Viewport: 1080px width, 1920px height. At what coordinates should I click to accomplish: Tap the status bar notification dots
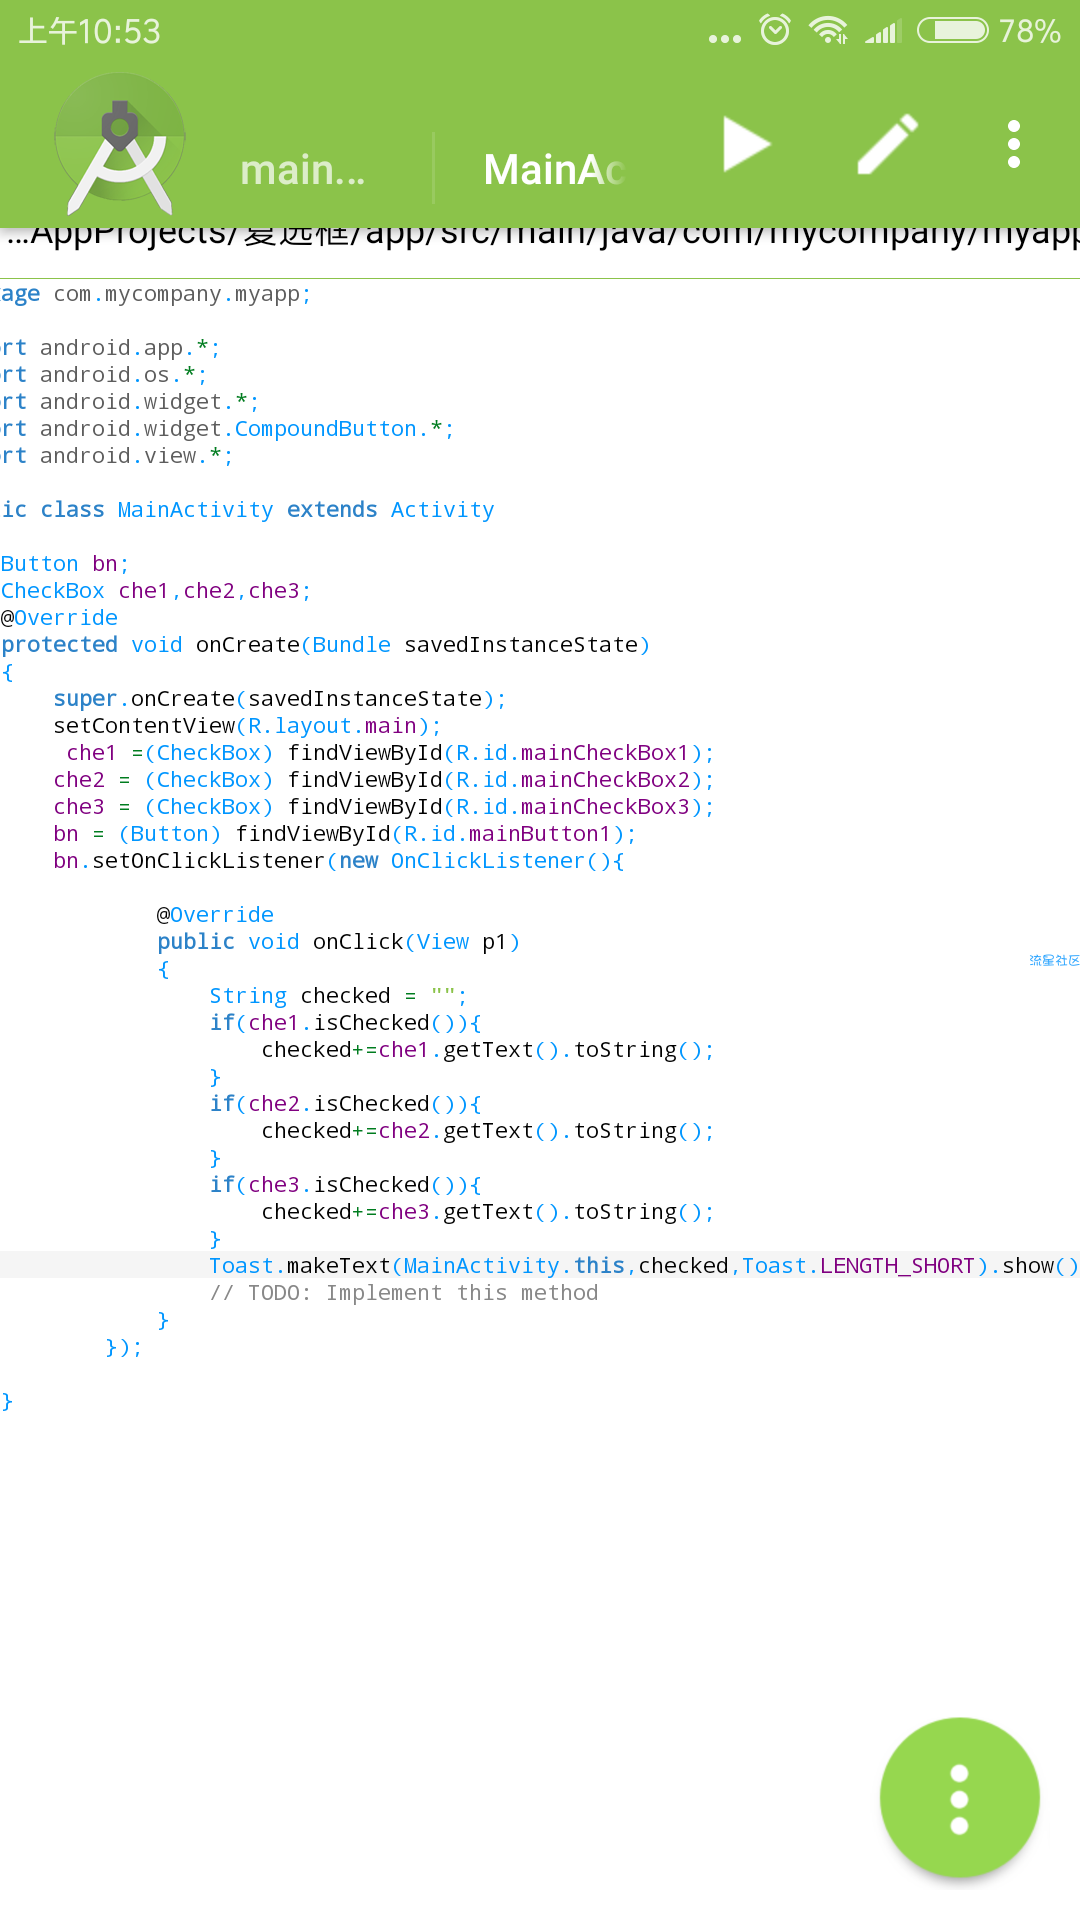pos(725,38)
